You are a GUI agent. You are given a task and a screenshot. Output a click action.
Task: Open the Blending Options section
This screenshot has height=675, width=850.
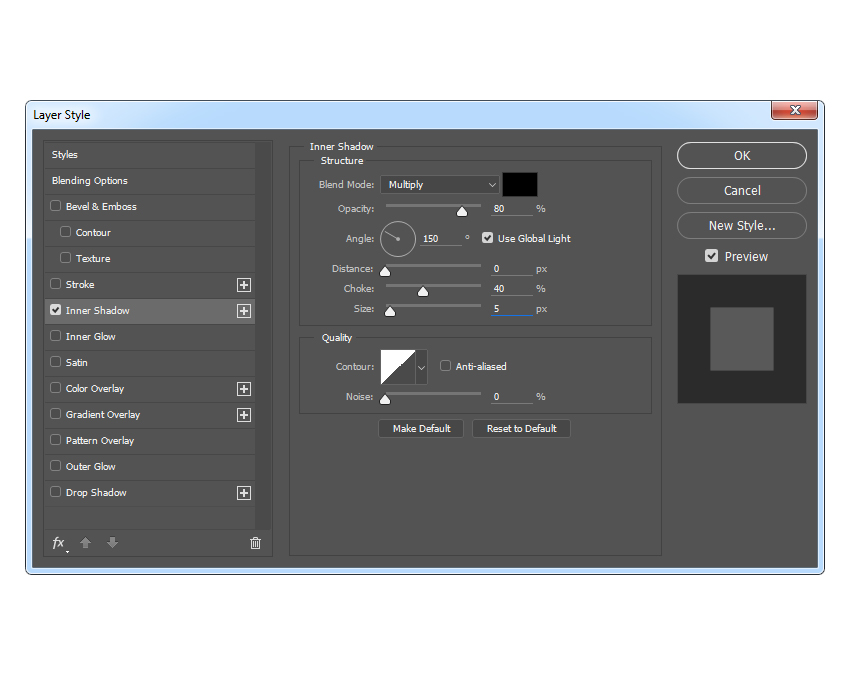pyautogui.click(x=90, y=181)
